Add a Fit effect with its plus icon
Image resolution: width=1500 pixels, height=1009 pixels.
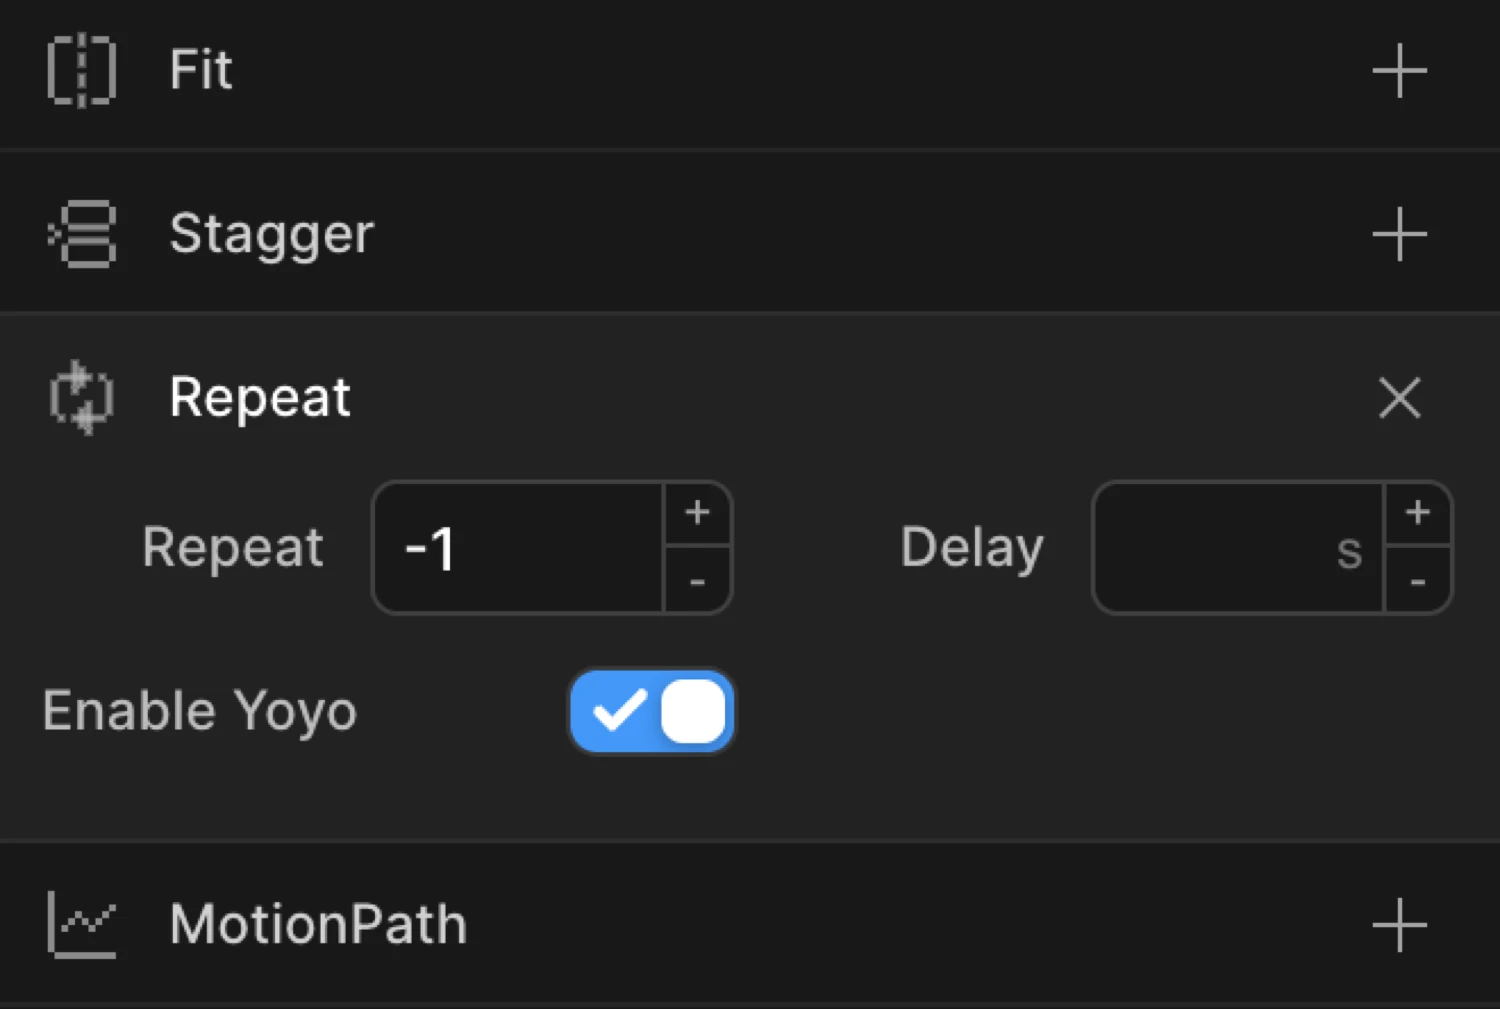click(x=1399, y=70)
